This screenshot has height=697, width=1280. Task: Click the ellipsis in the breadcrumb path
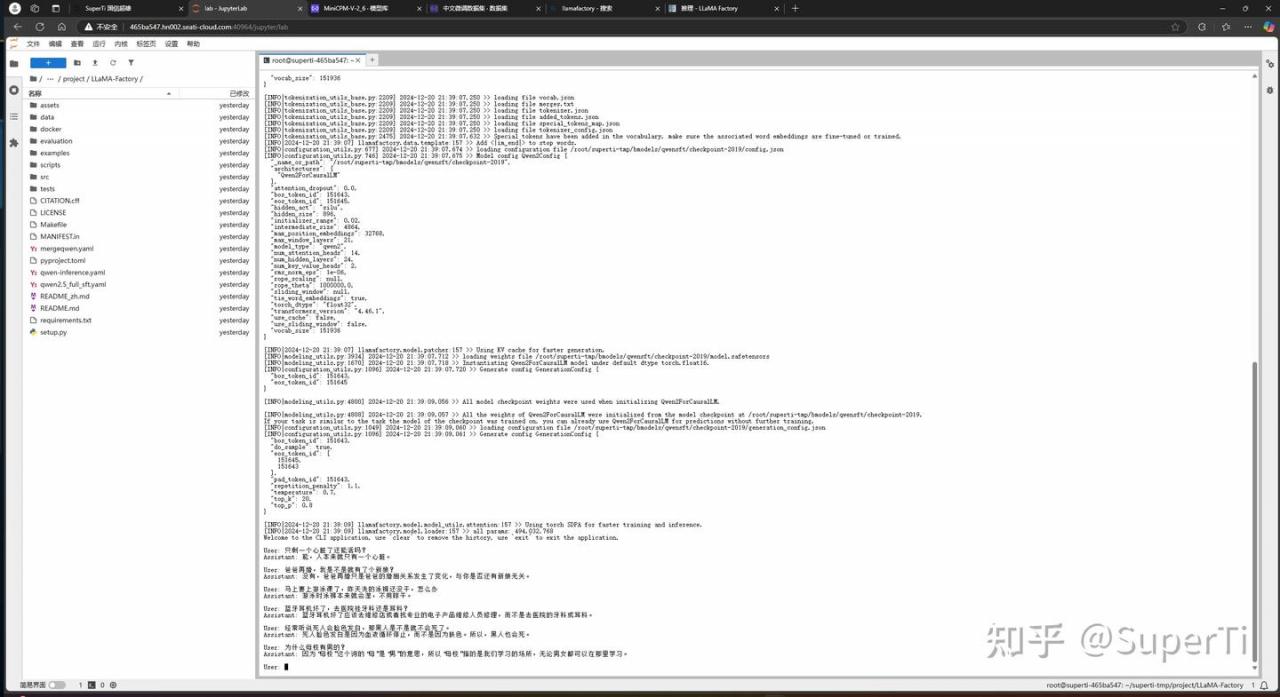click(48, 78)
